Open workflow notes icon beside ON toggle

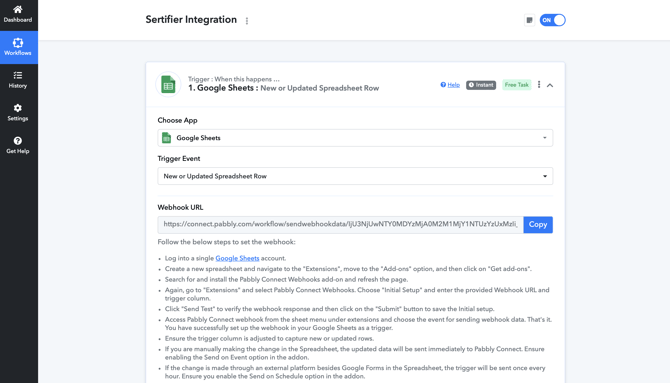[x=529, y=20]
